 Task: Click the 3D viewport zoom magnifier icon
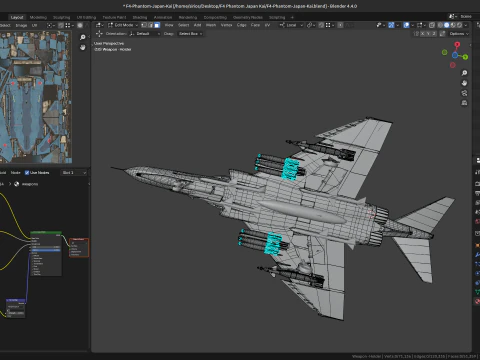[464, 73]
